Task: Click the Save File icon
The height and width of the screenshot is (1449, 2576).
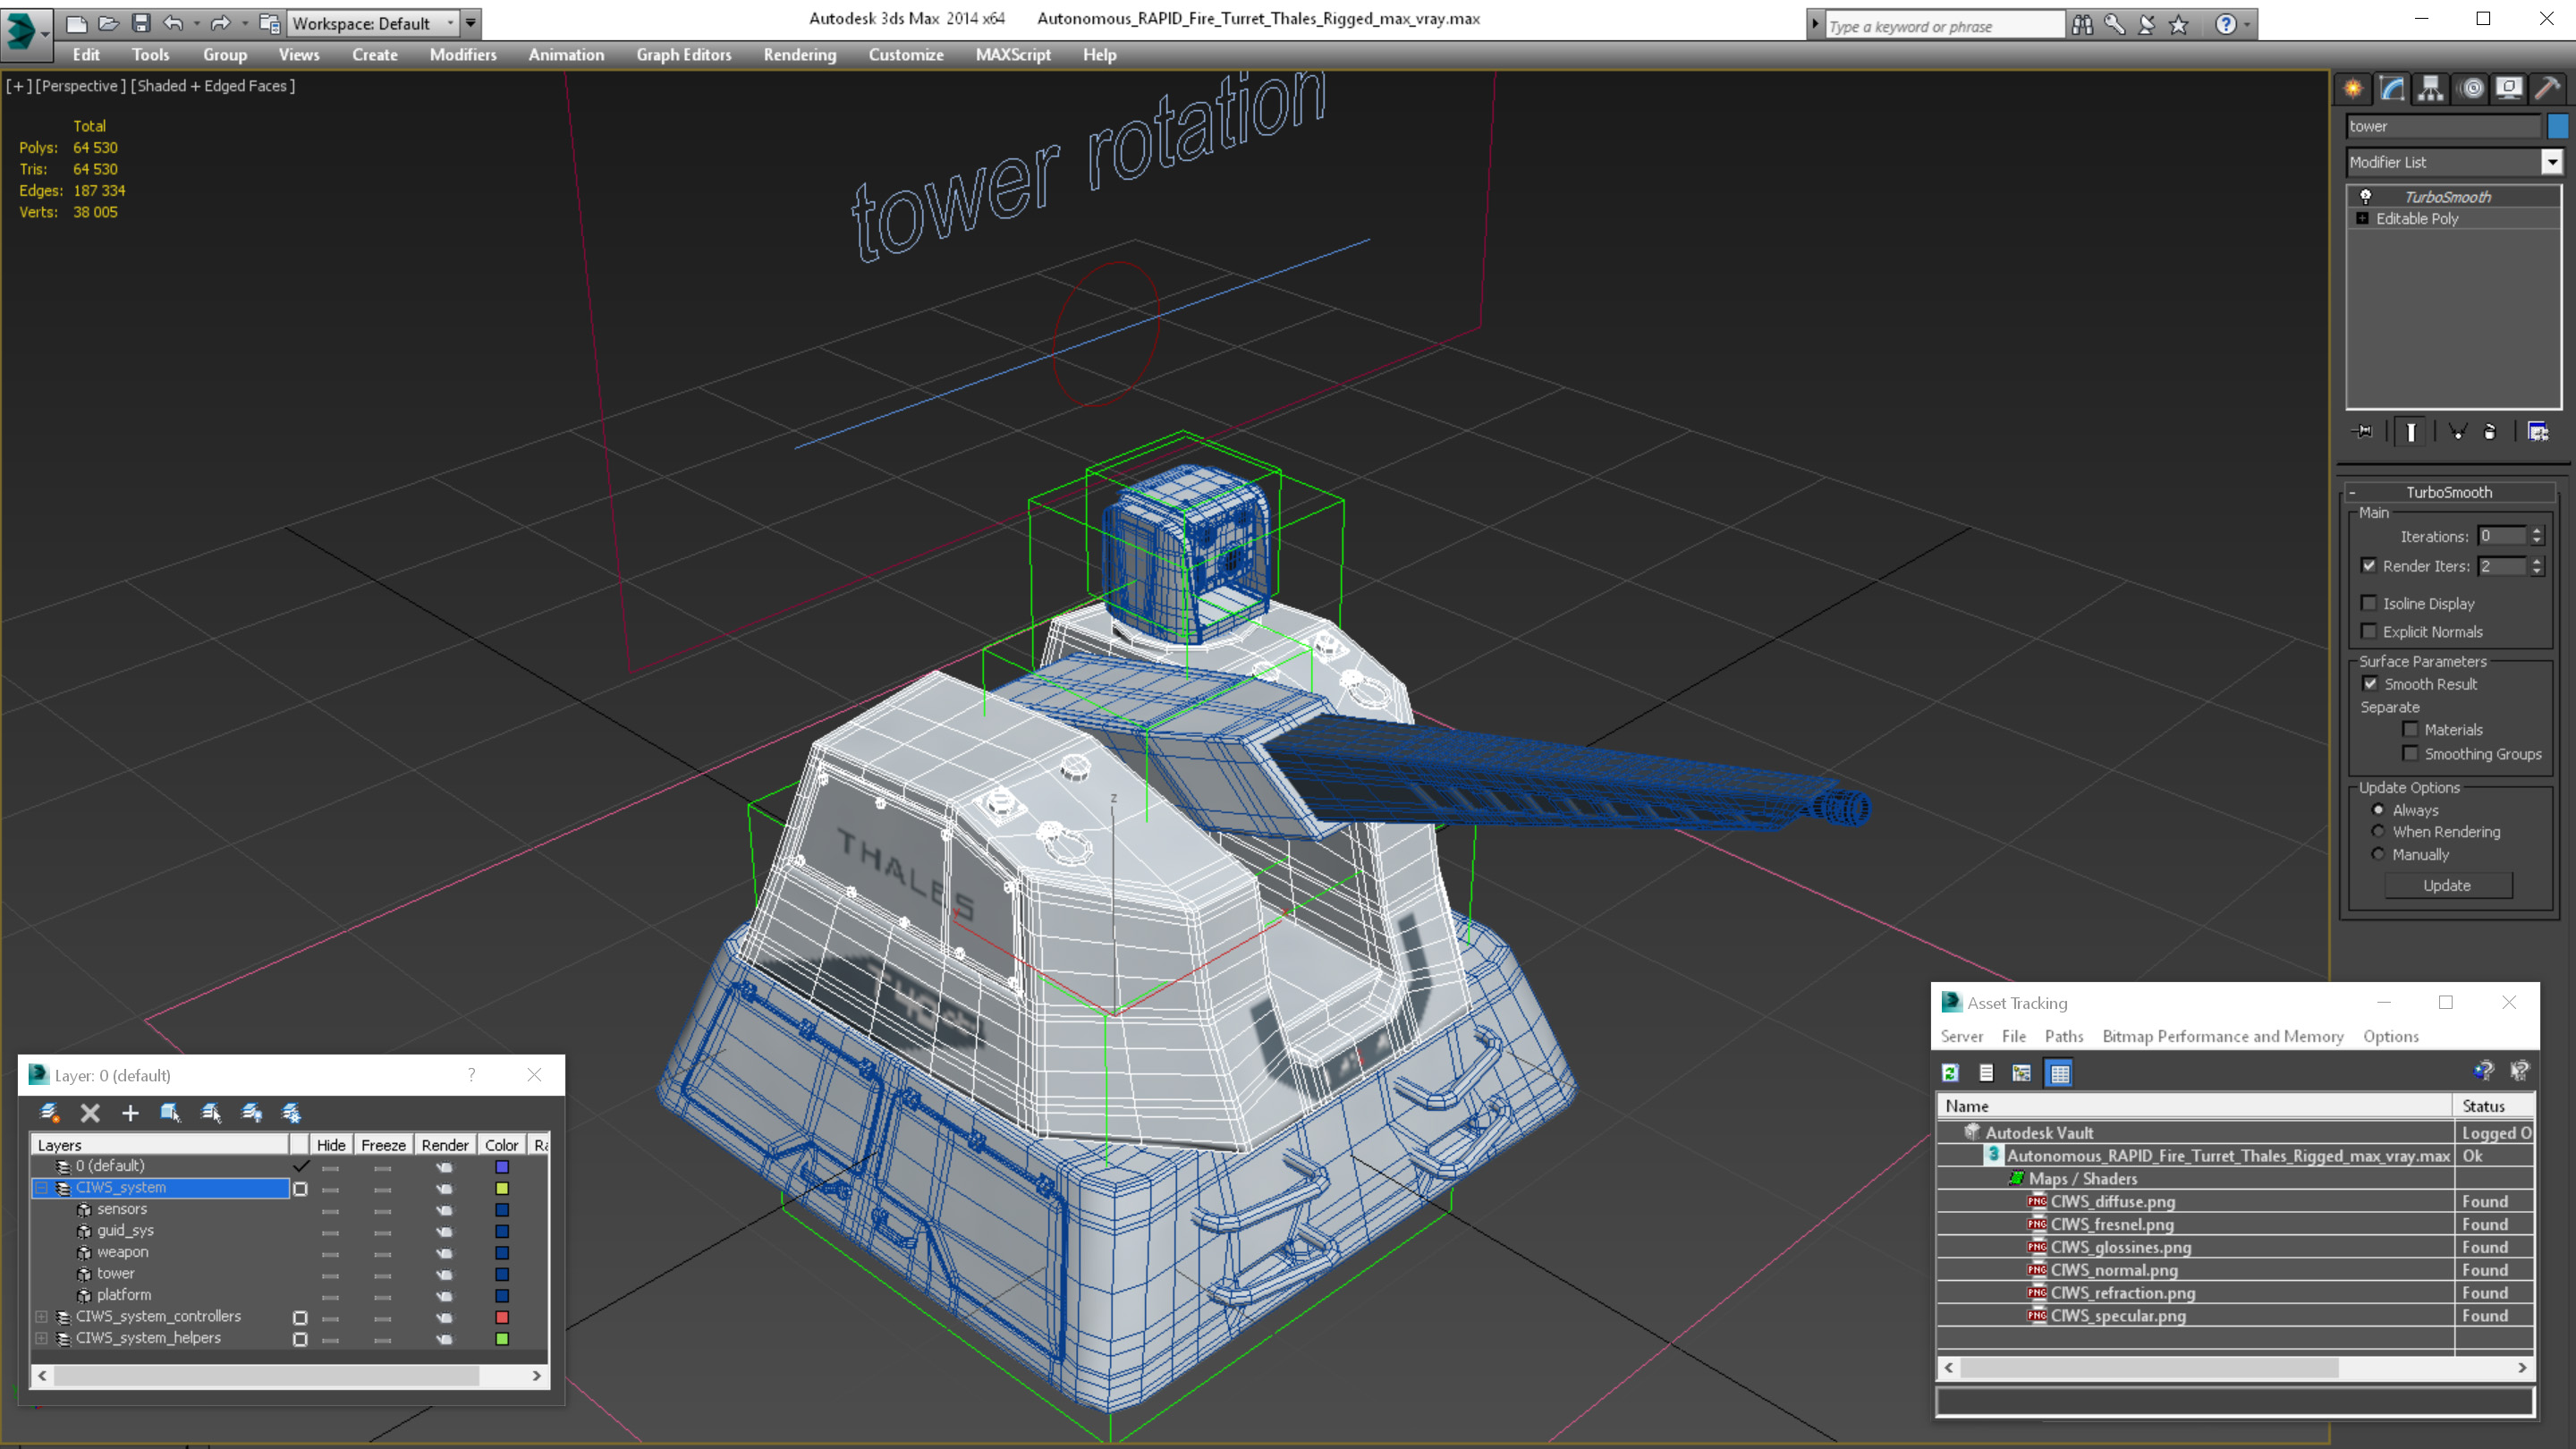Action: coord(140,22)
